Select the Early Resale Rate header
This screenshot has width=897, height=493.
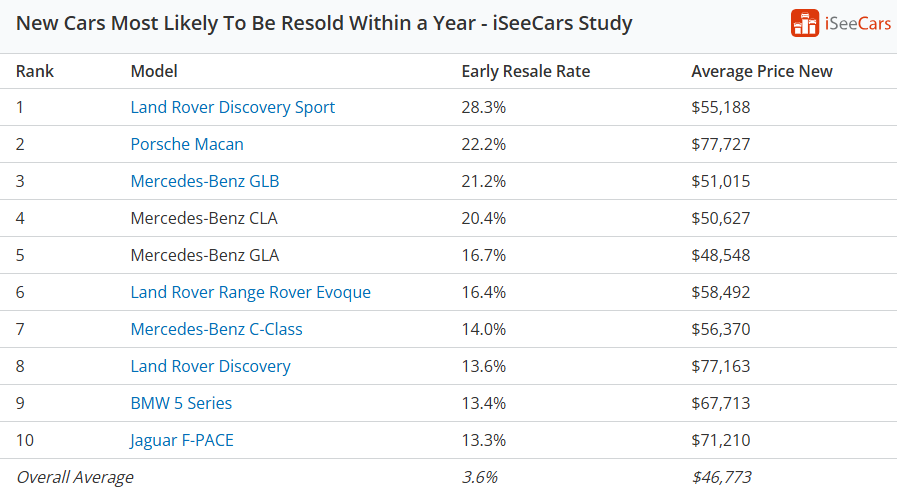pyautogui.click(x=526, y=71)
